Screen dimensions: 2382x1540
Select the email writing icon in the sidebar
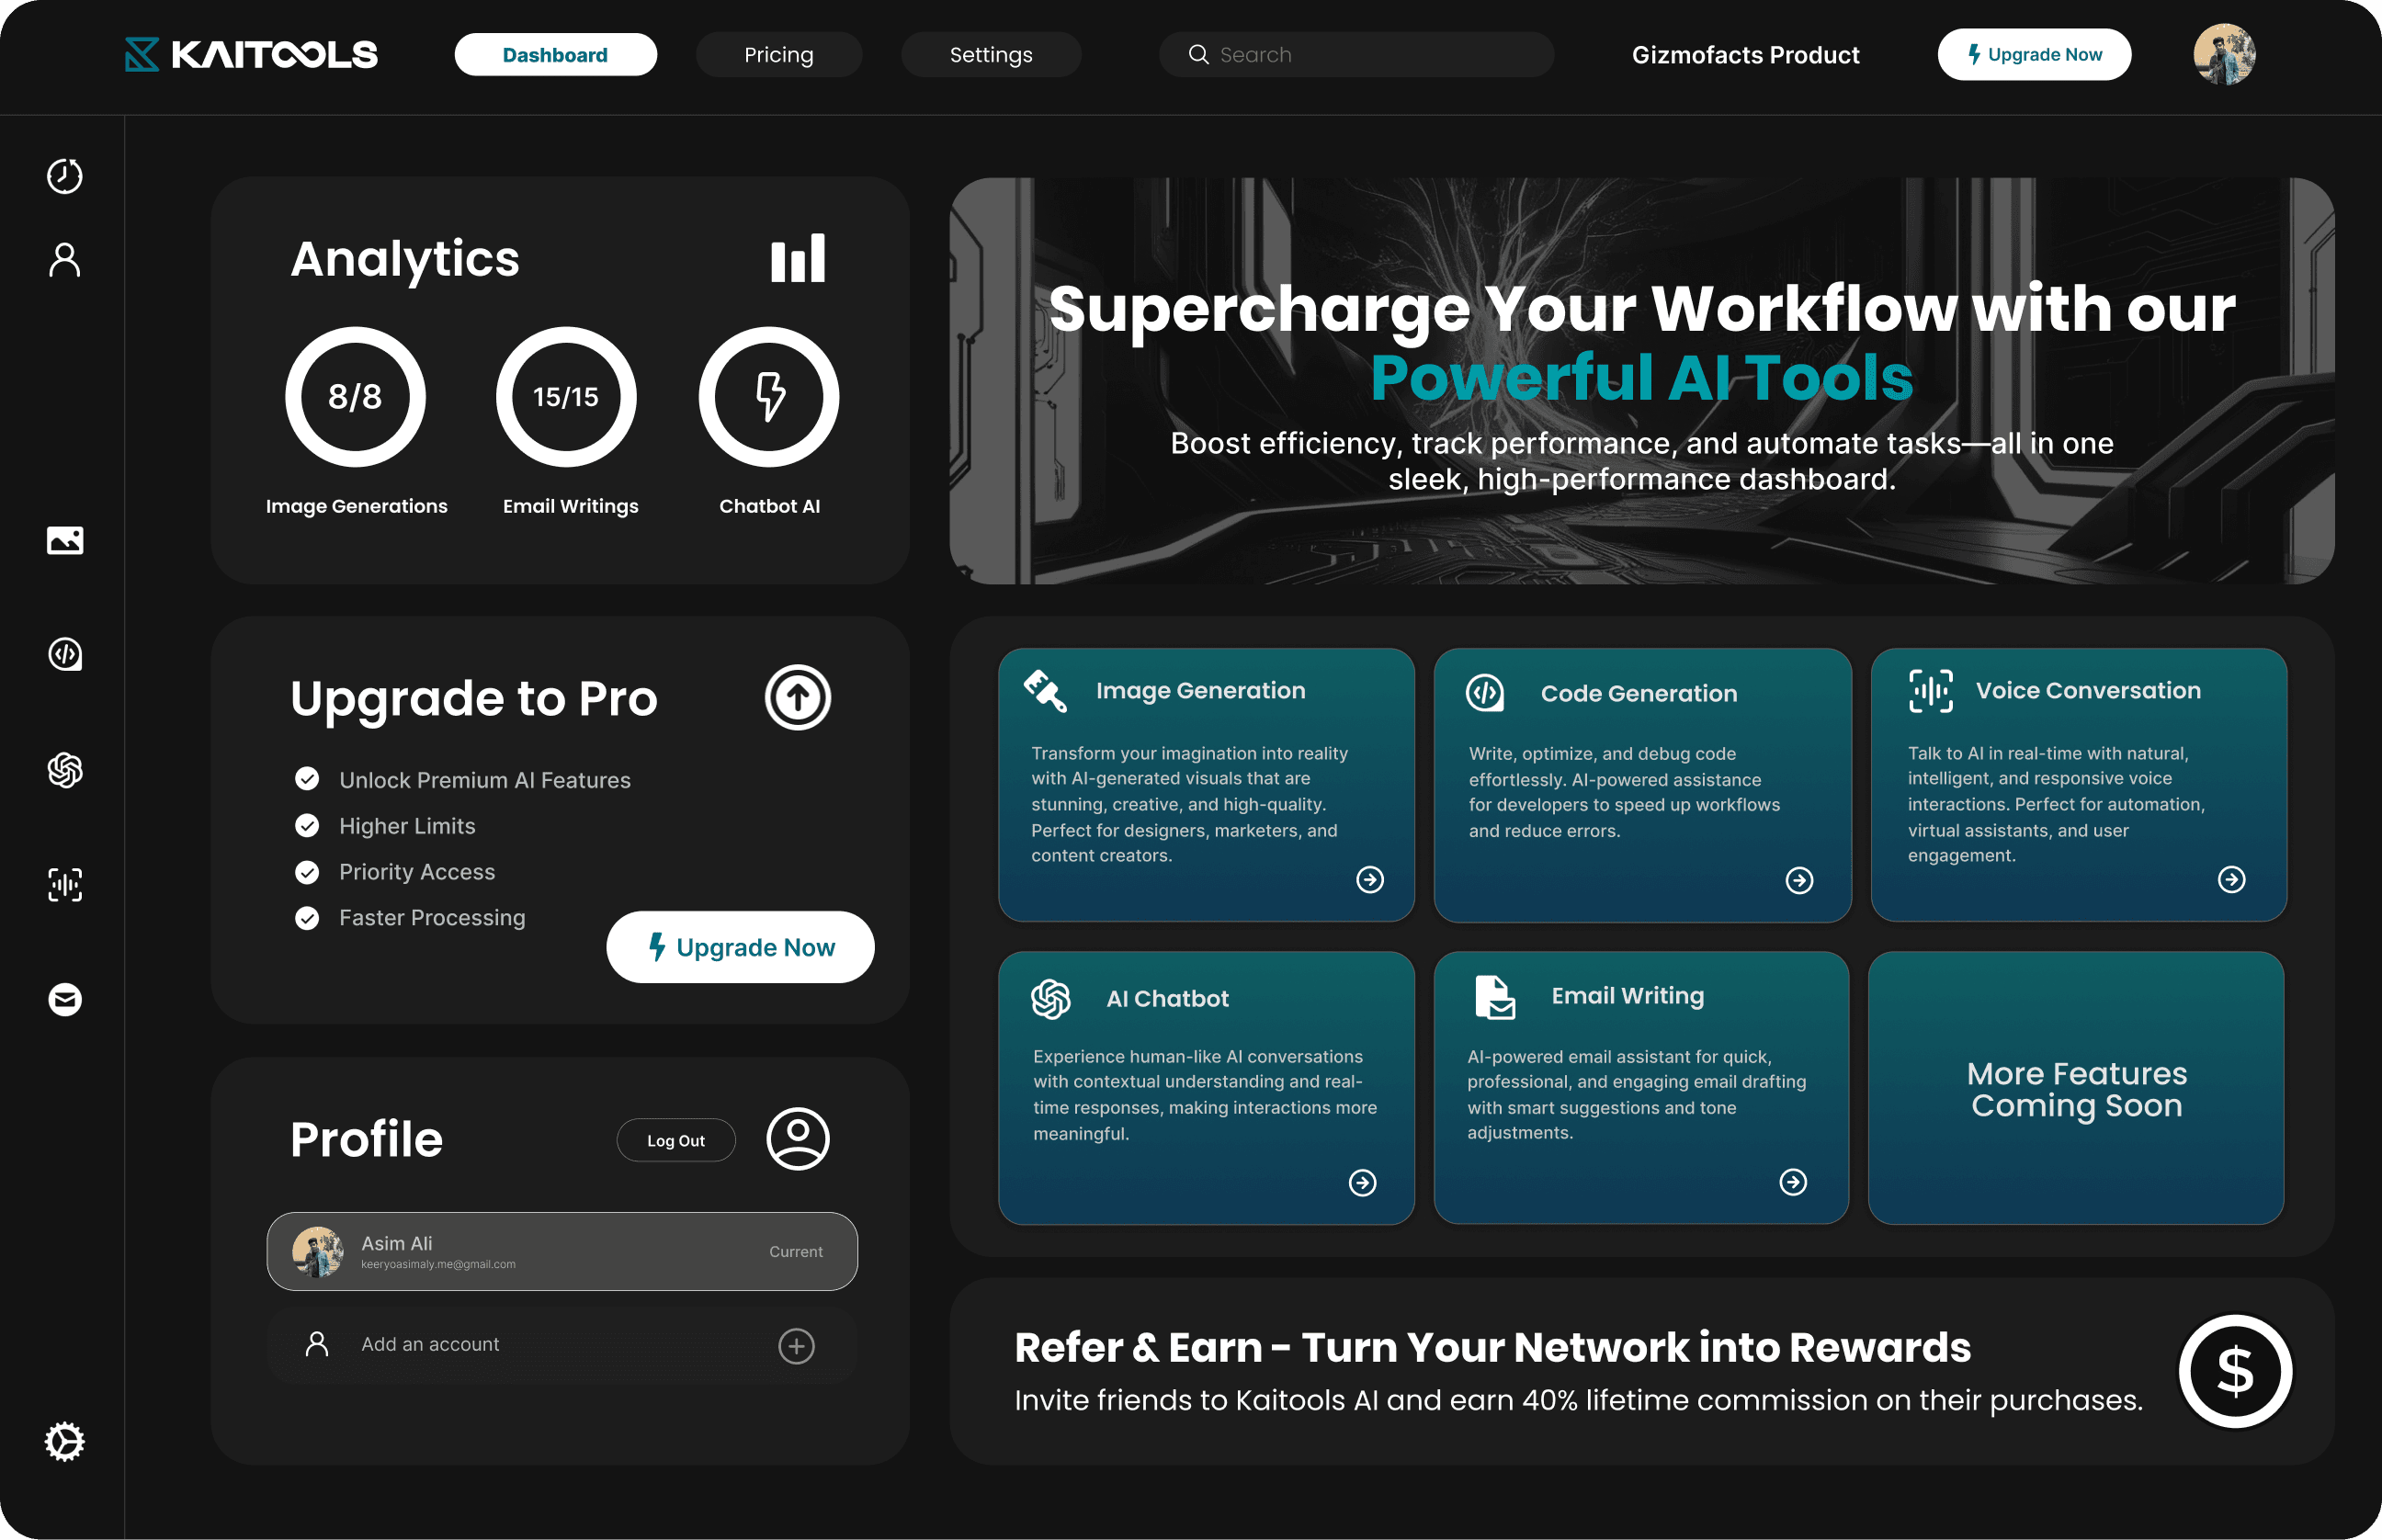64,999
